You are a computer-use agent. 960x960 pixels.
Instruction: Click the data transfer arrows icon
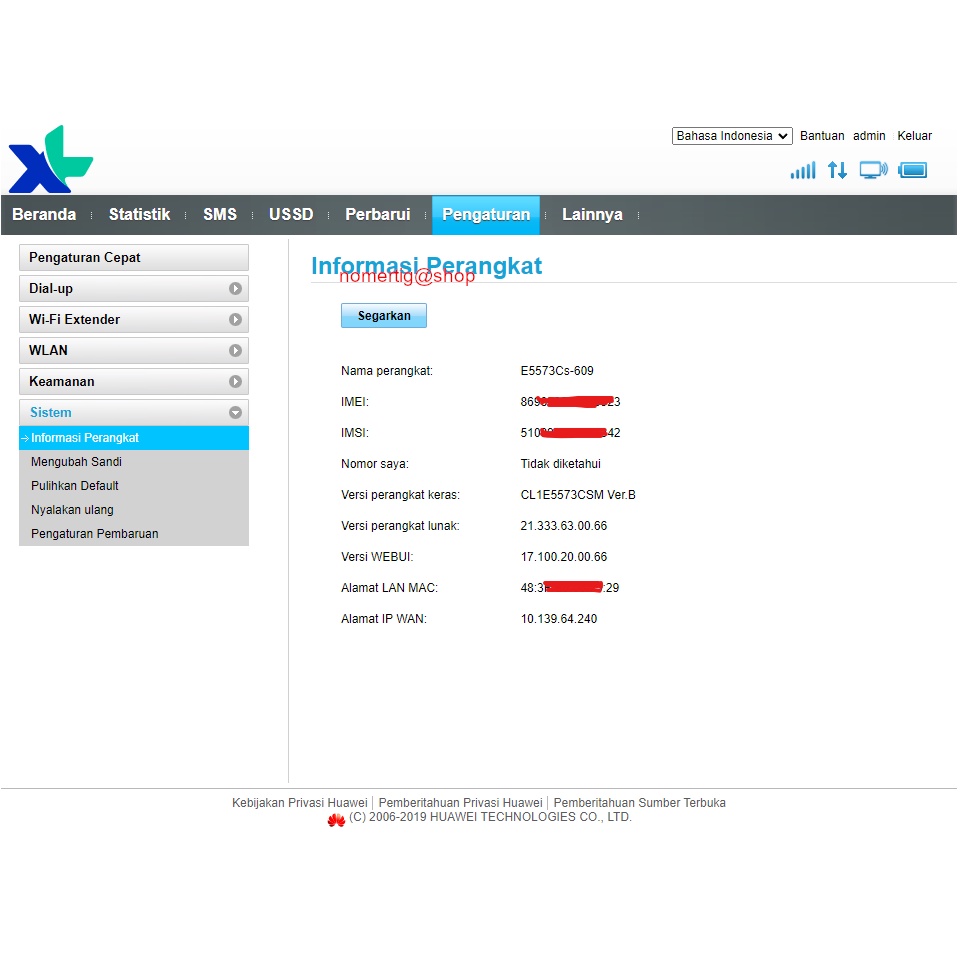click(837, 170)
